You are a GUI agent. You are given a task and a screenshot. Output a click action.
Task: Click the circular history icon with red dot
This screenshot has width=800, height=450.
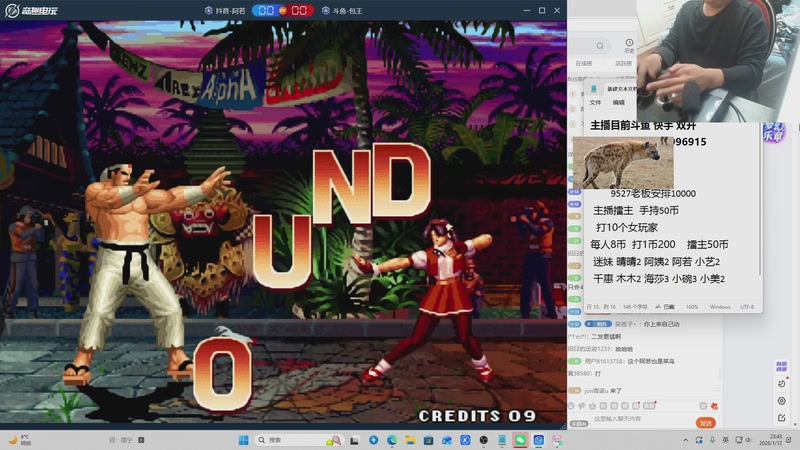[782, 383]
